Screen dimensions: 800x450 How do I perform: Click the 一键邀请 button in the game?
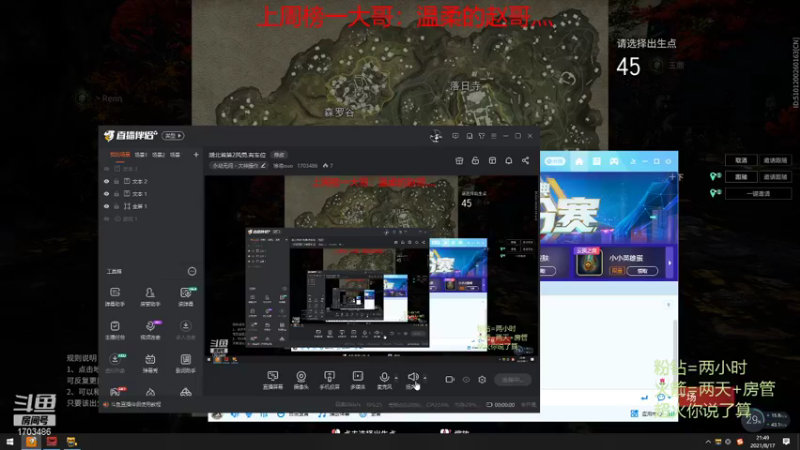(x=758, y=194)
